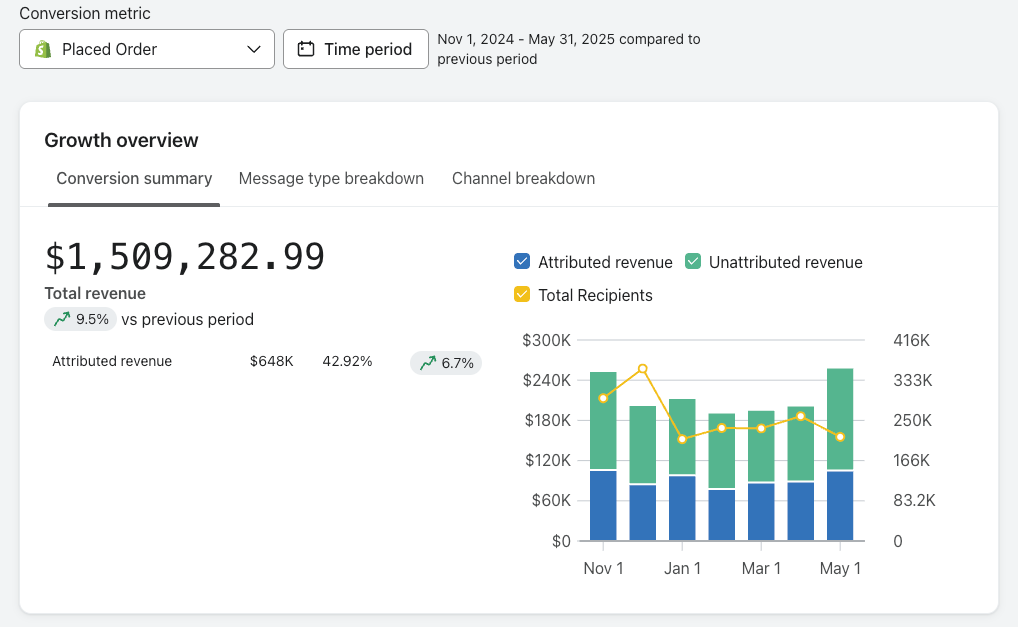Open the Placed Order conversion metric dropdown
1018x627 pixels.
coord(146,49)
